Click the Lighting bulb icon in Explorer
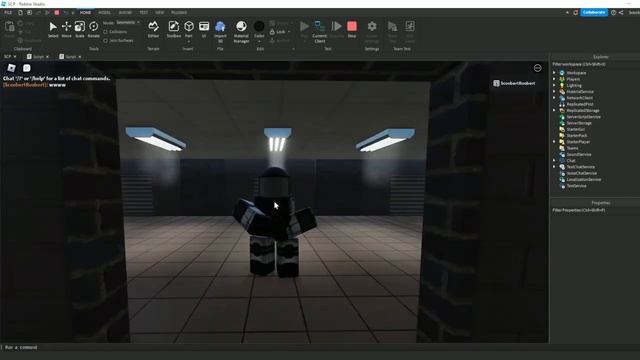The image size is (640, 360). (562, 86)
